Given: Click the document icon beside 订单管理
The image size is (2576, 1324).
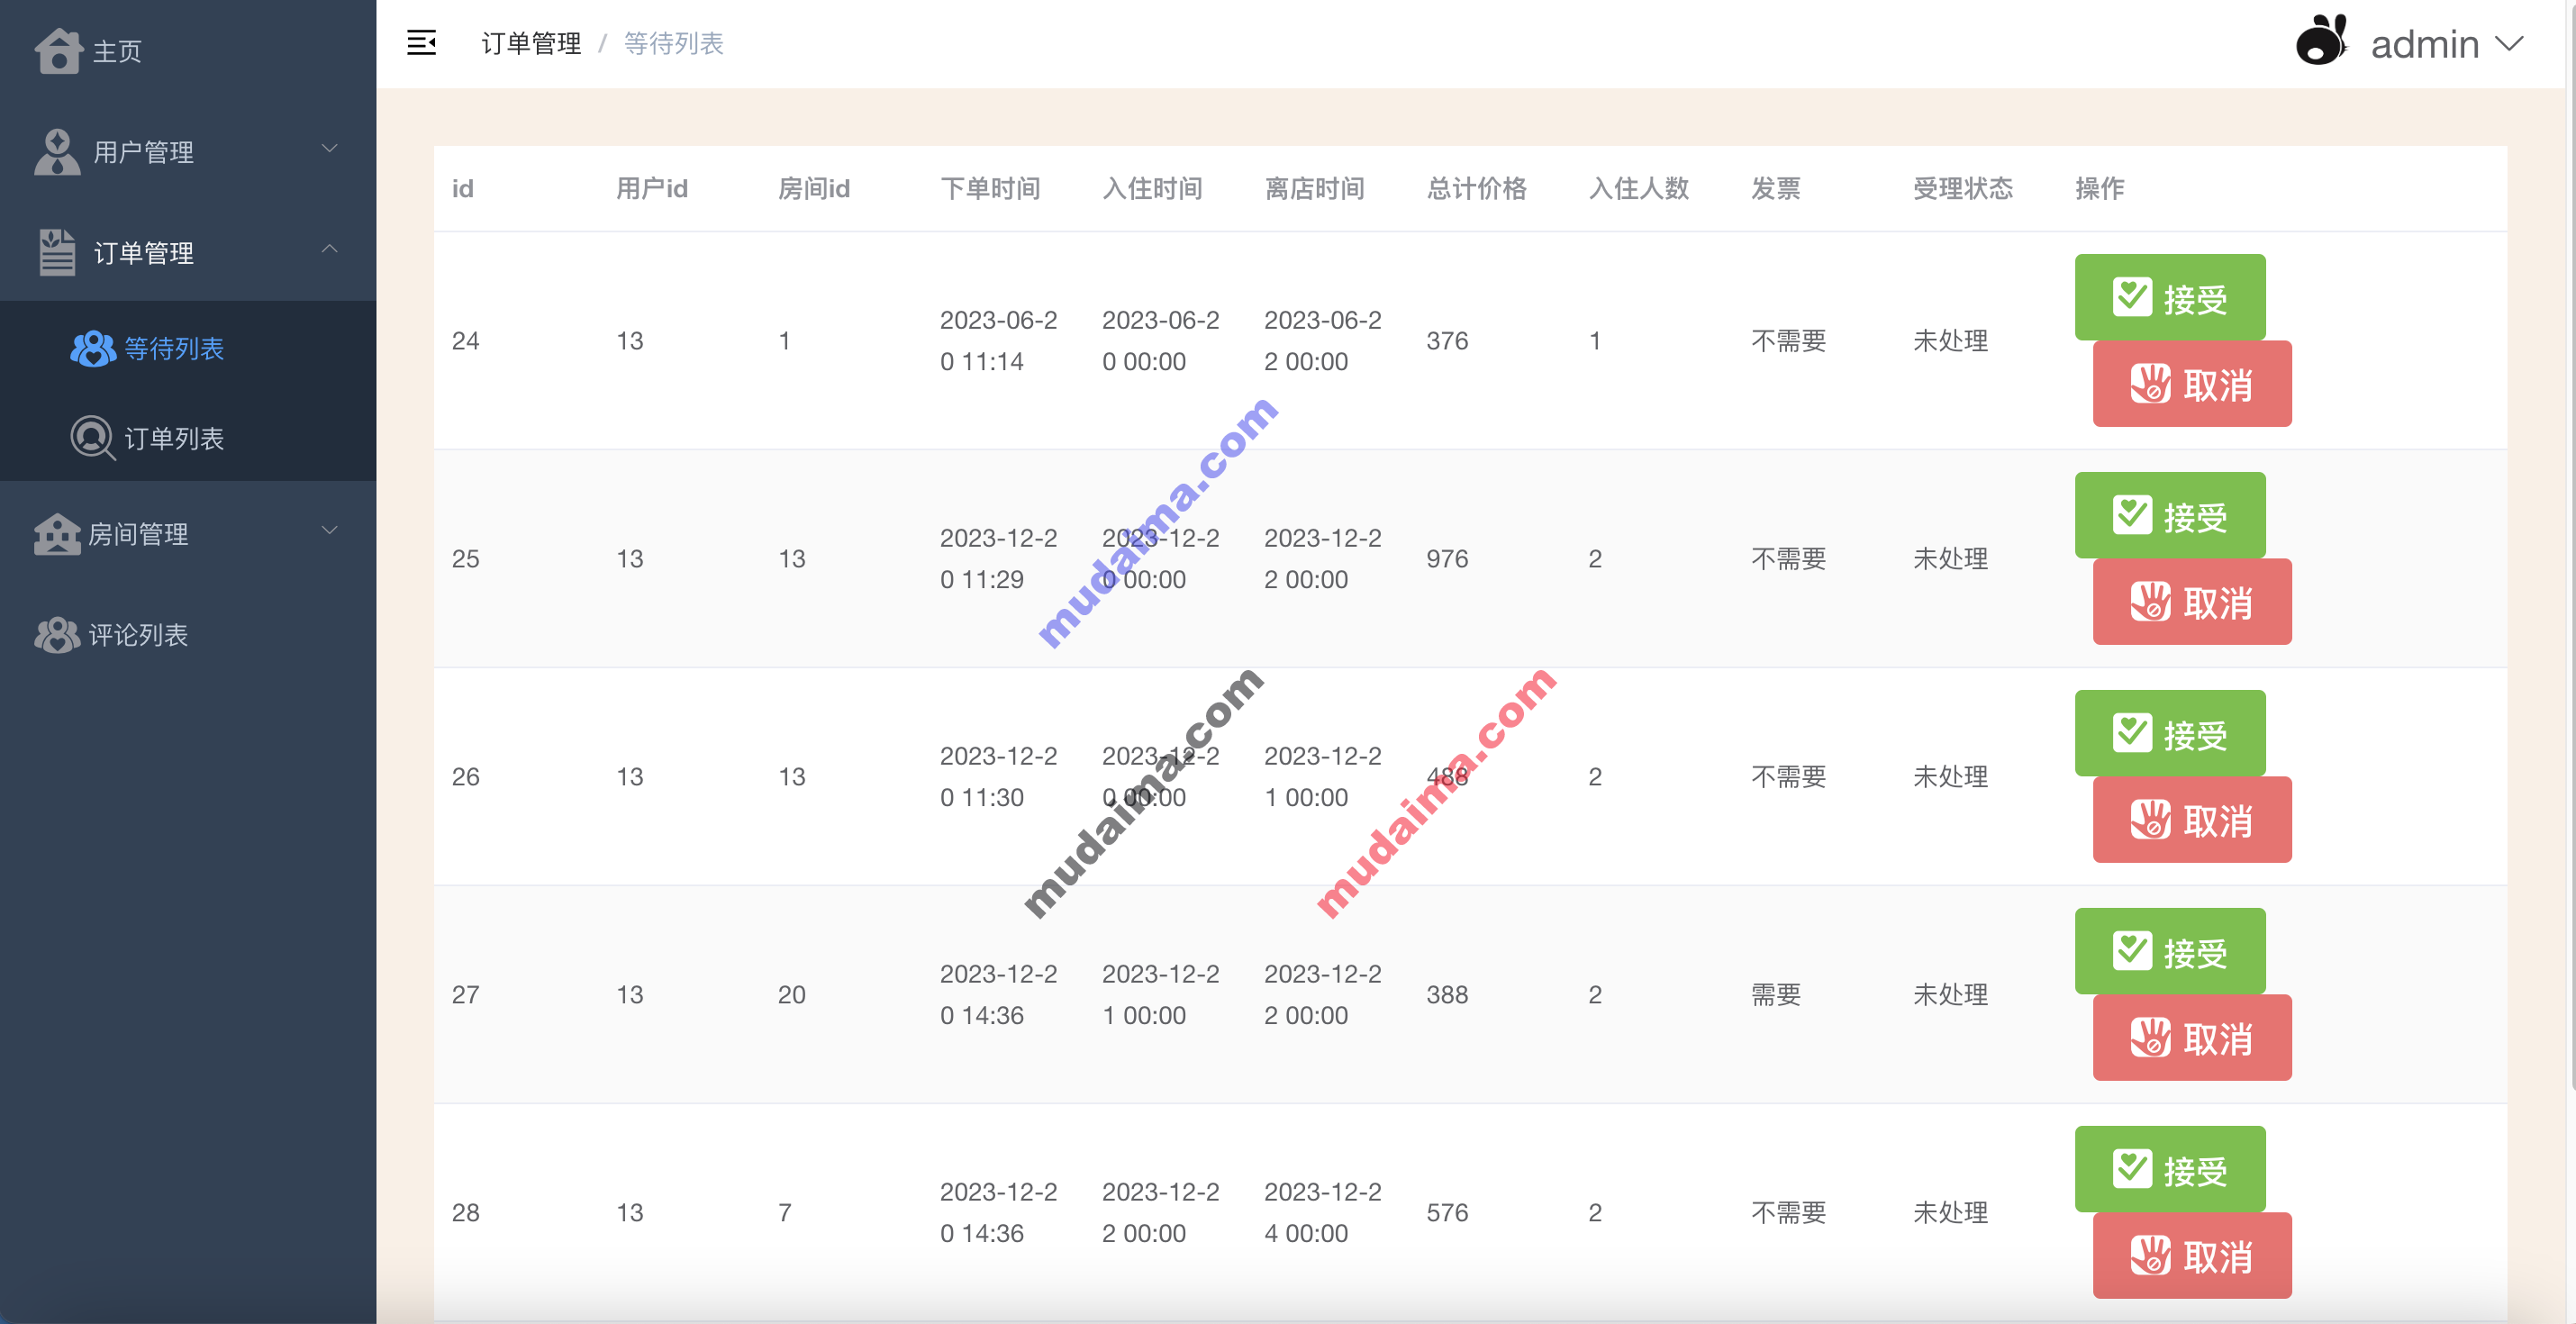Looking at the screenshot, I should (x=57, y=252).
